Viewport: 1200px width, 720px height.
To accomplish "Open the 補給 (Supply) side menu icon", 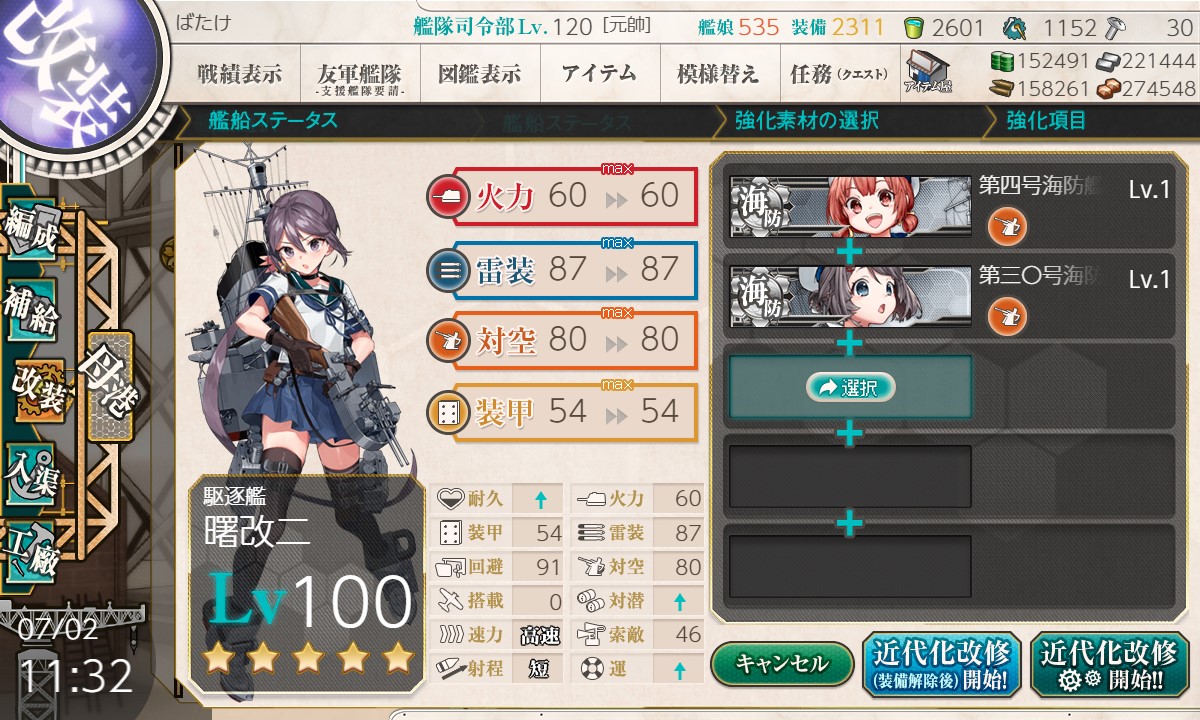I will click(30, 310).
